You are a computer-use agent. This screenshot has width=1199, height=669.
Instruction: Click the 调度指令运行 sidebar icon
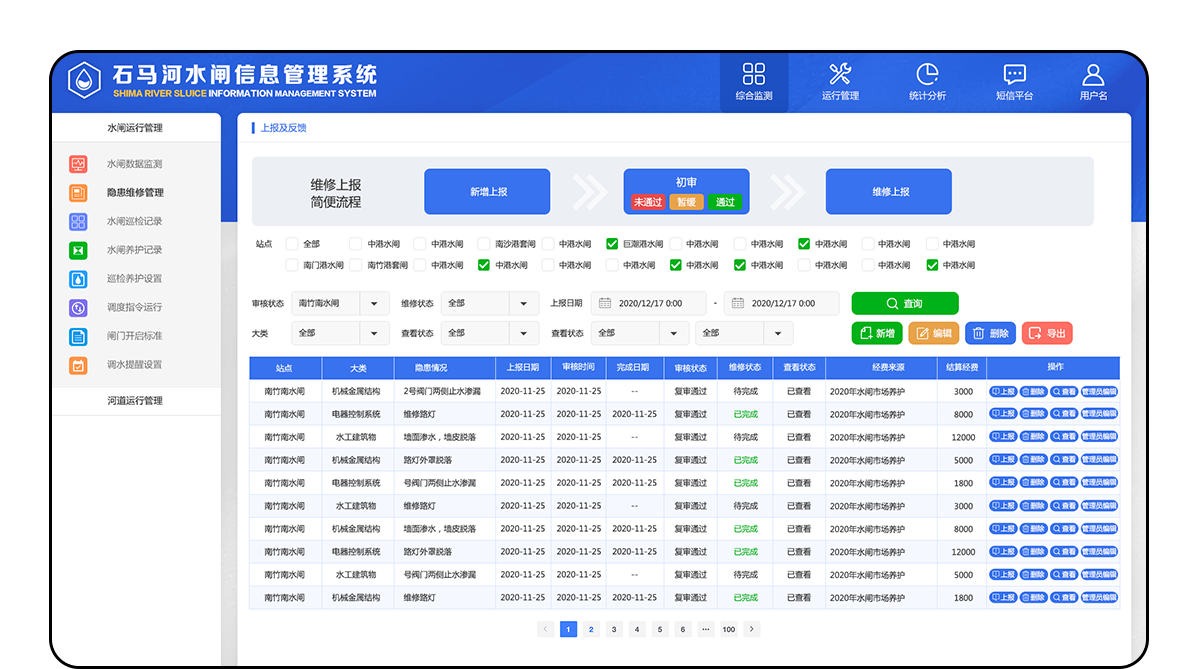tap(77, 307)
